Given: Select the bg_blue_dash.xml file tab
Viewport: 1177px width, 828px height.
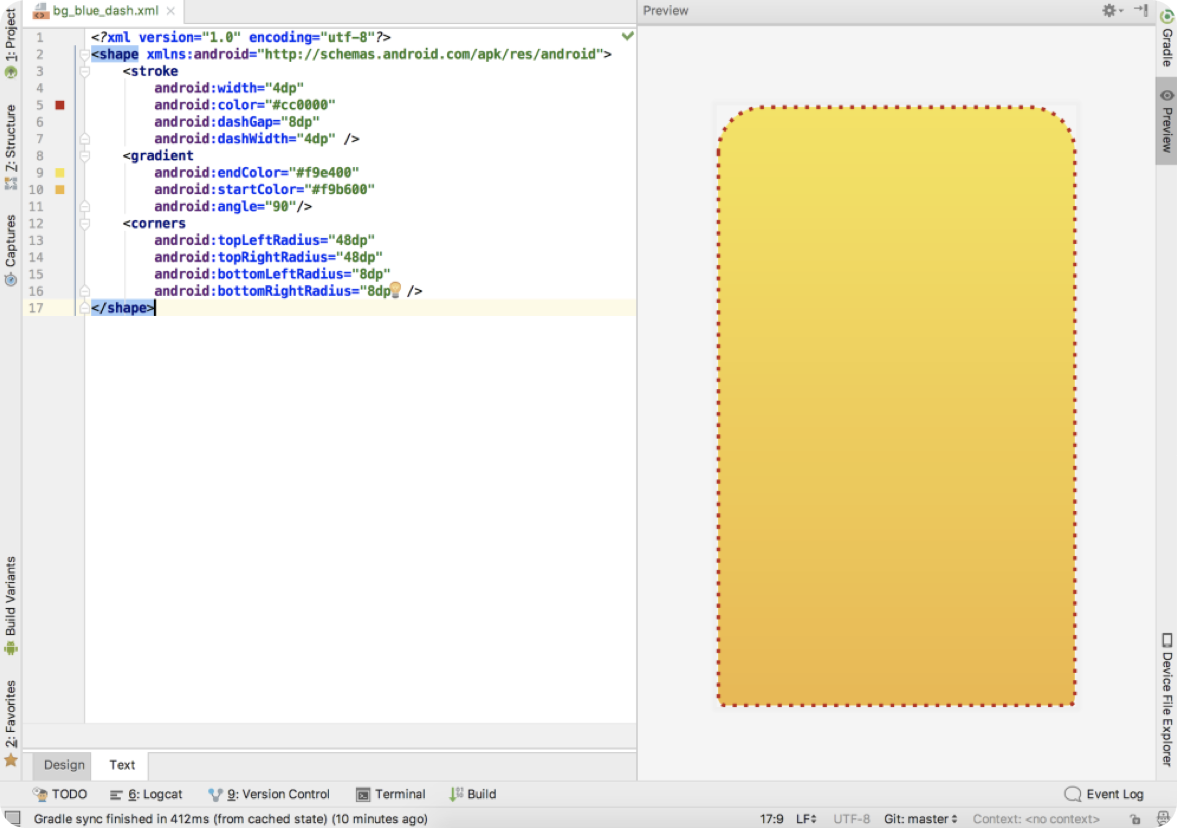Looking at the screenshot, I should pyautogui.click(x=105, y=11).
